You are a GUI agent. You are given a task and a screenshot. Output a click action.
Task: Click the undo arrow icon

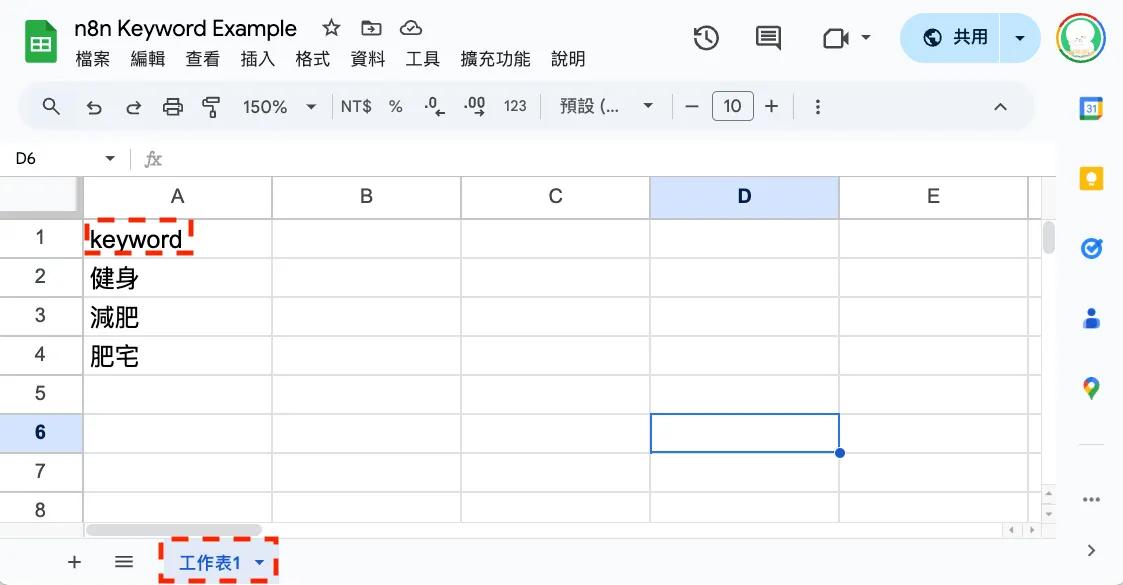(x=94, y=107)
